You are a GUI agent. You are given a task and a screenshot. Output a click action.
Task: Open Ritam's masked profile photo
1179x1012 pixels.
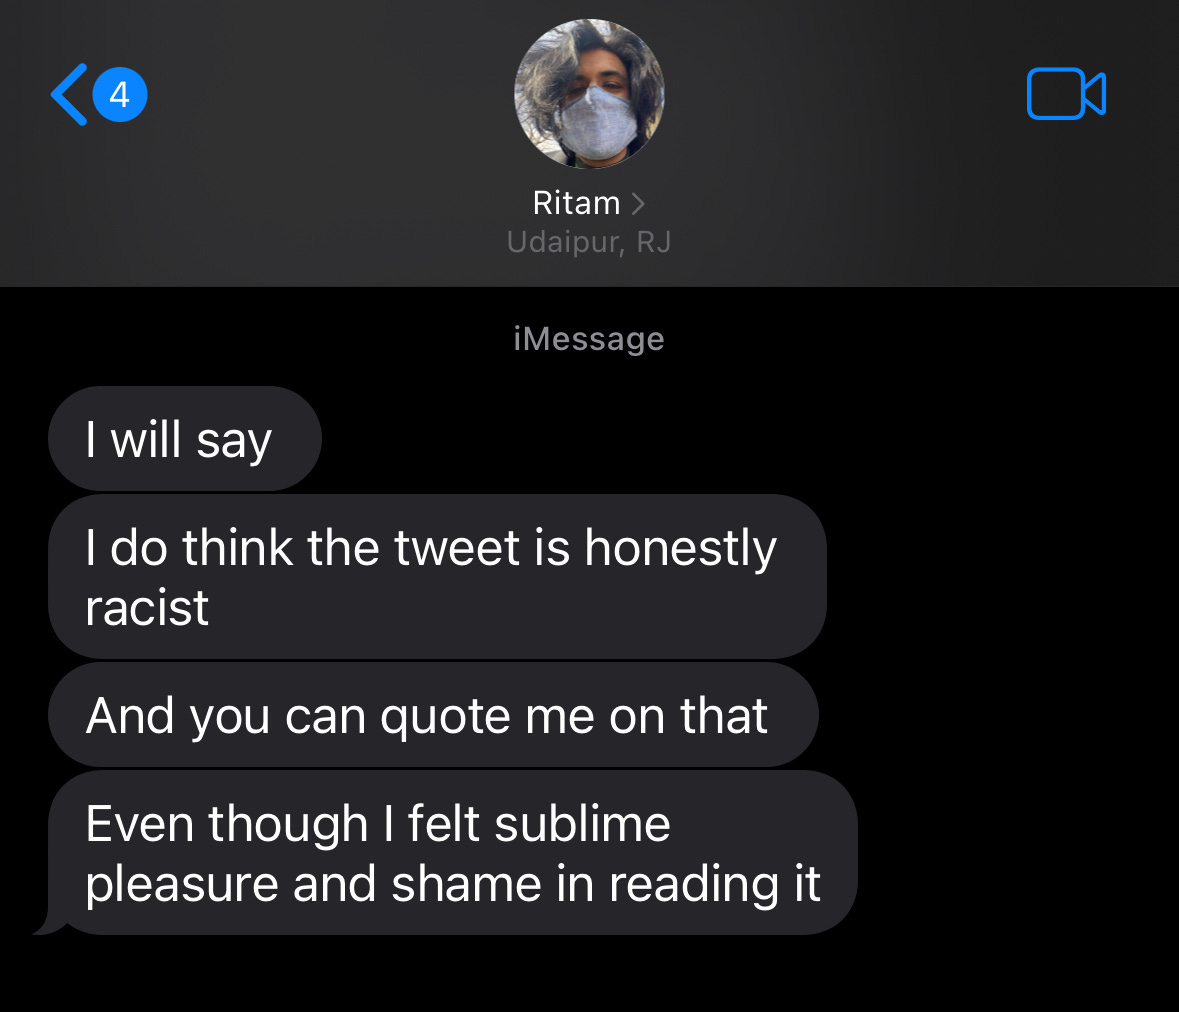[x=590, y=94]
